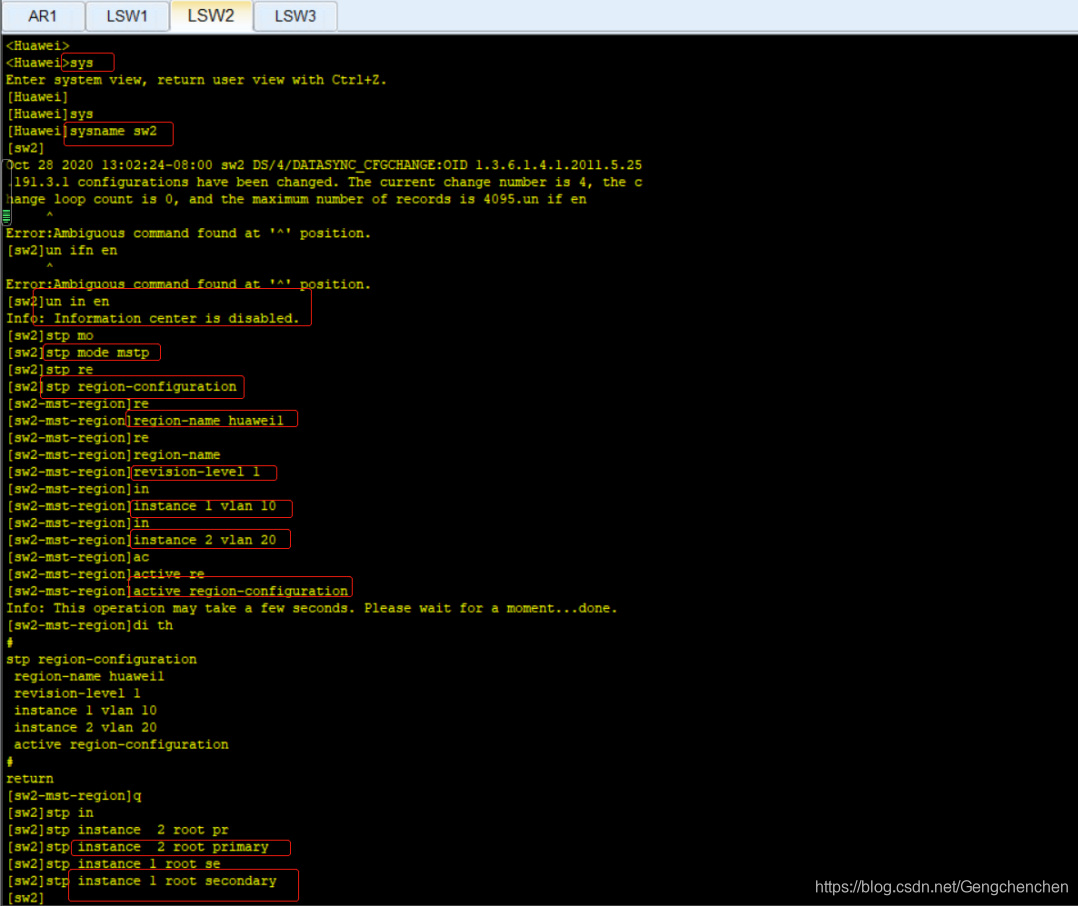Click the 'sysname sw2' command text
This screenshot has height=906, width=1078.
pyautogui.click(x=113, y=131)
